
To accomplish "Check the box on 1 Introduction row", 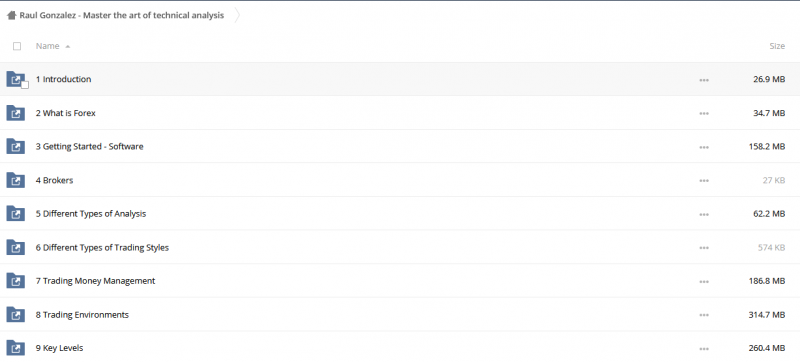I will click(24, 85).
